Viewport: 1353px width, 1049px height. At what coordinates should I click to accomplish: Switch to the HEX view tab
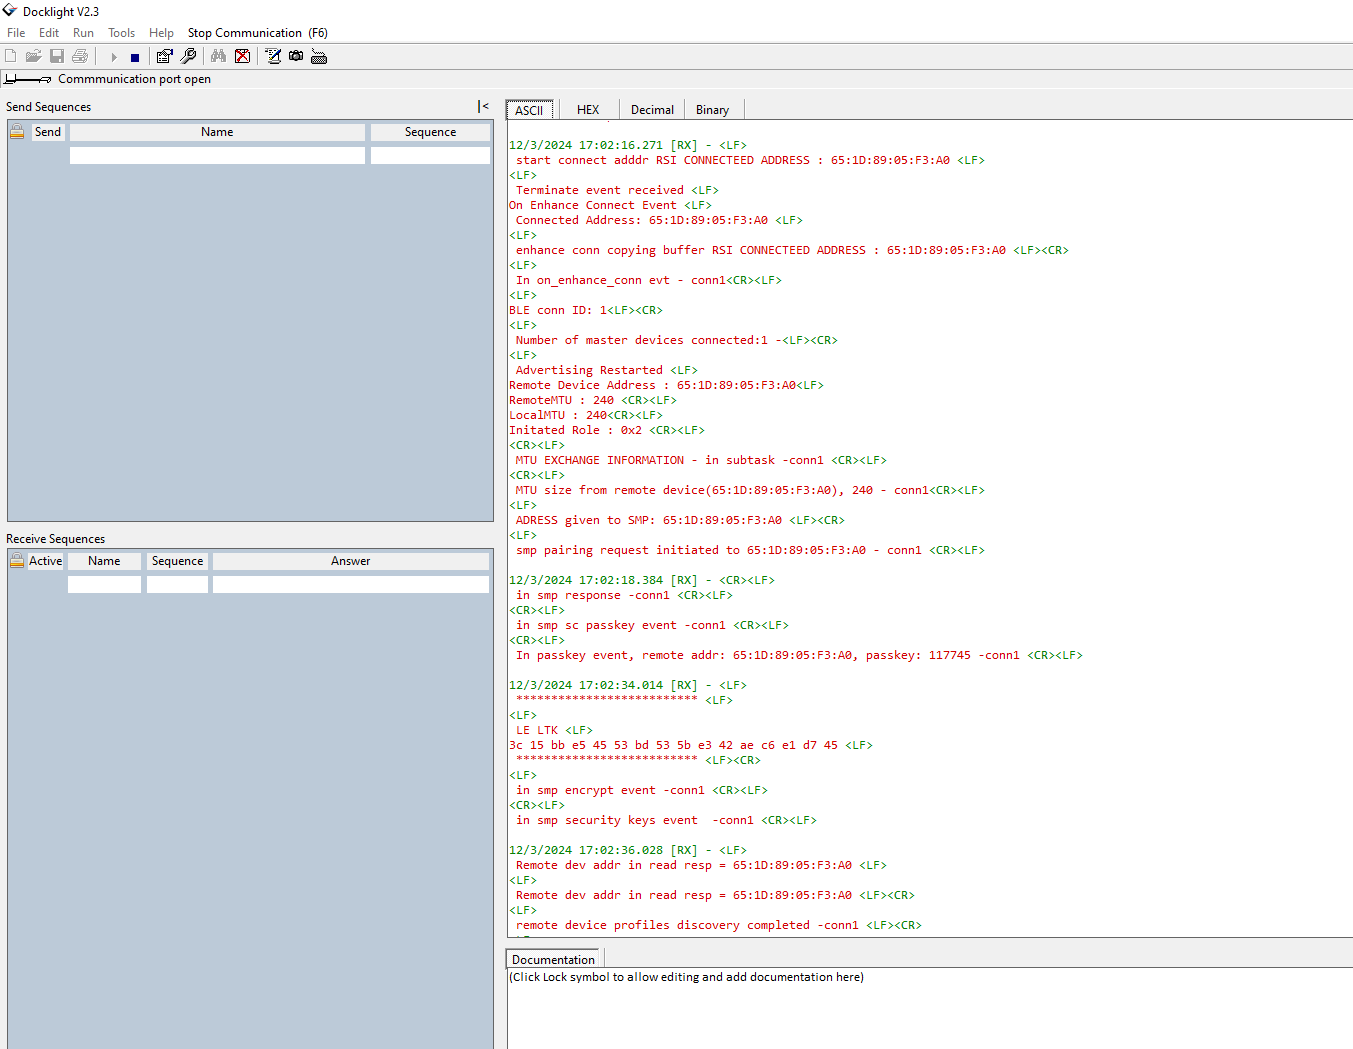coord(588,109)
